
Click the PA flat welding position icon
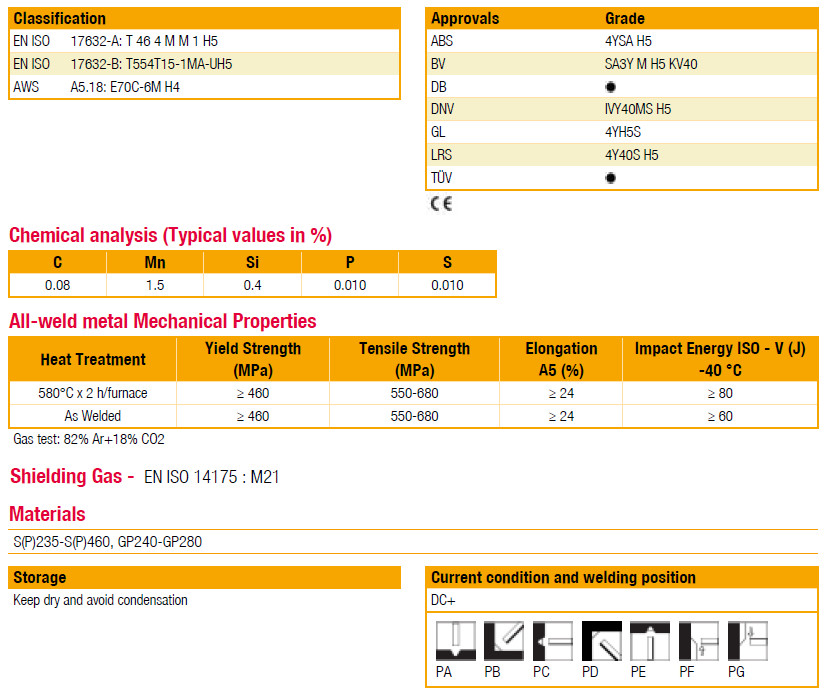455,641
